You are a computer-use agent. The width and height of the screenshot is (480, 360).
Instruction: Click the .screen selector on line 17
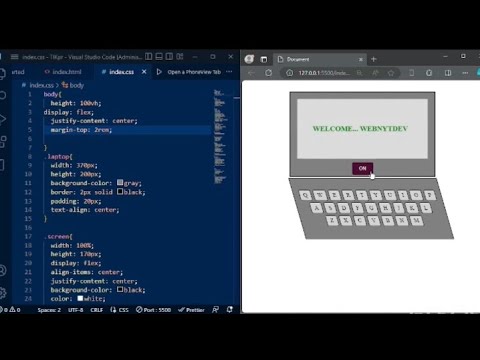(58, 236)
